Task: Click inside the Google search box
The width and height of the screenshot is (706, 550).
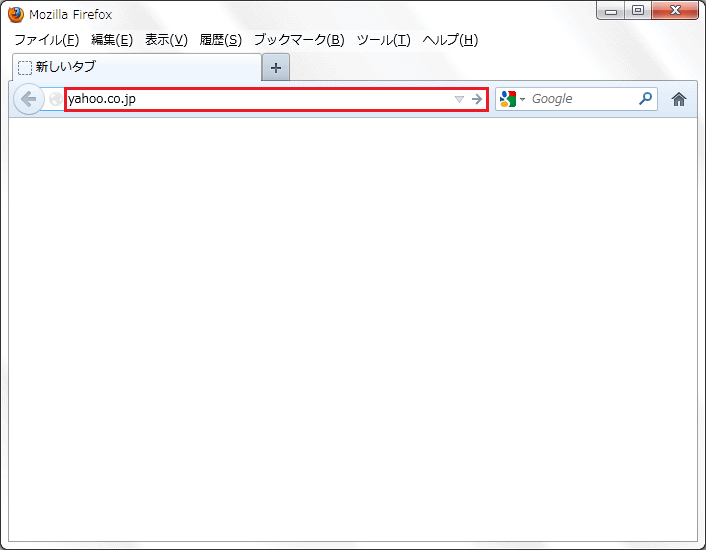Action: (x=580, y=99)
